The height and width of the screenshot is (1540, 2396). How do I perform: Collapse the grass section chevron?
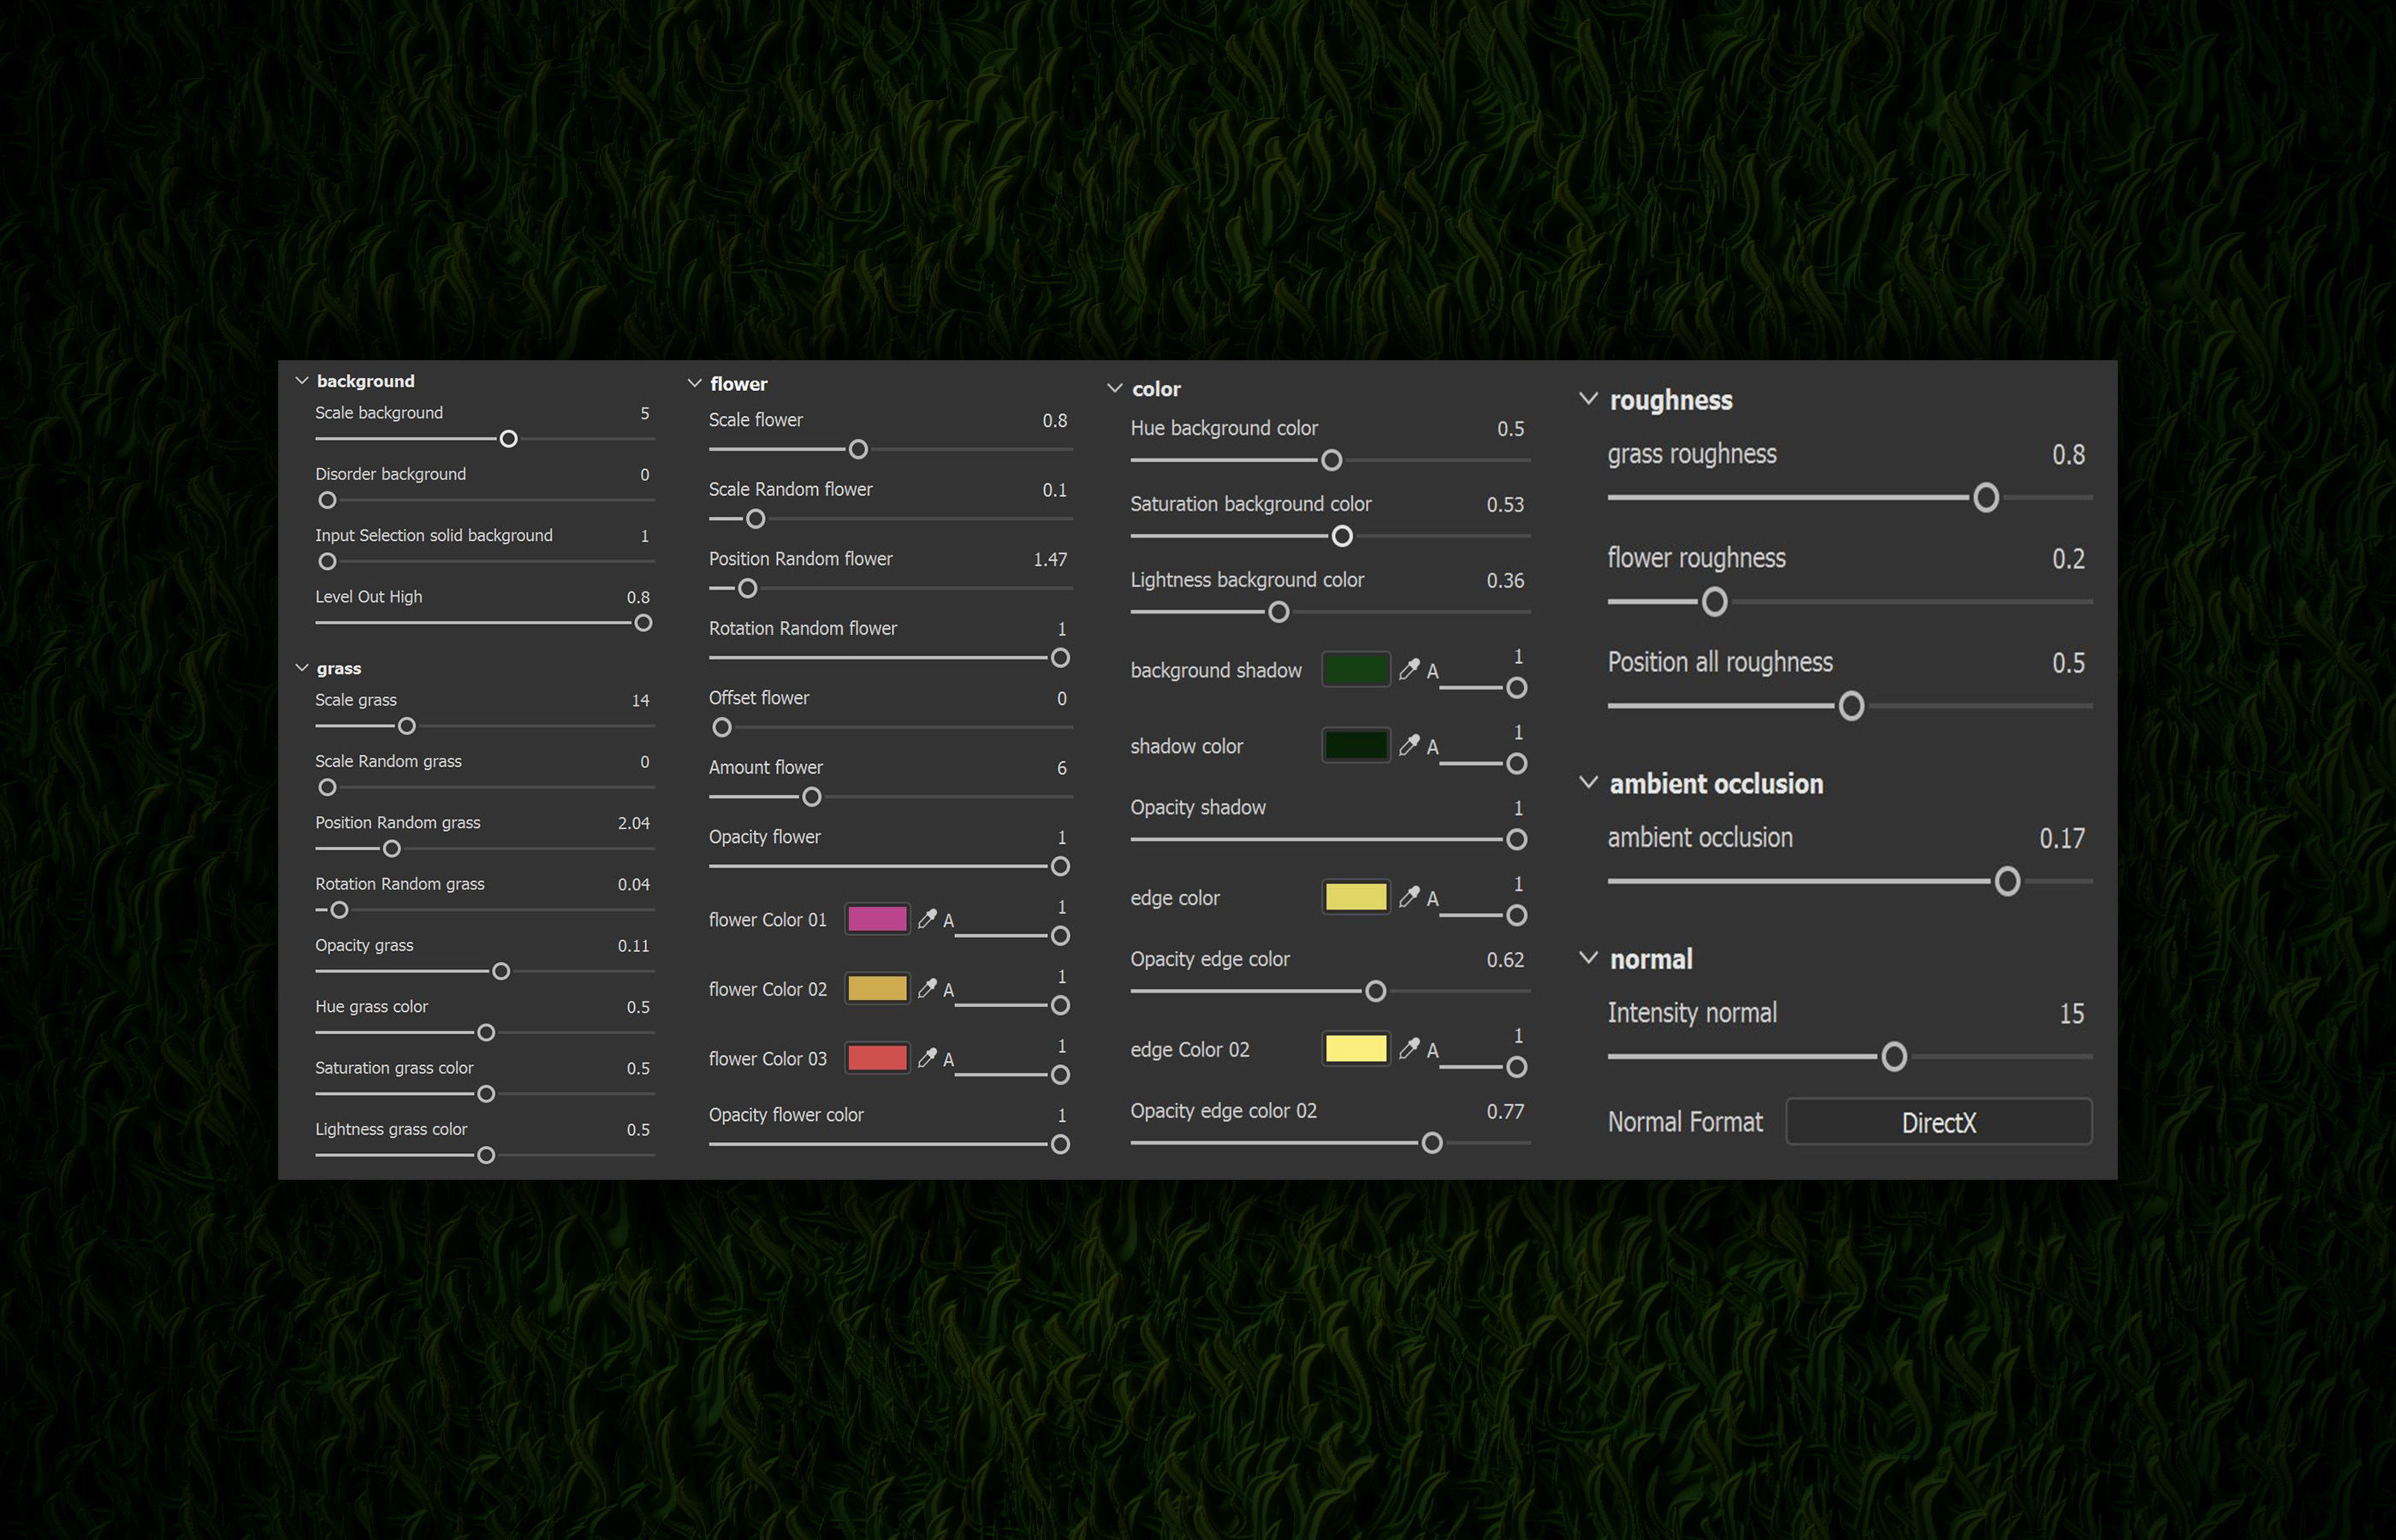click(302, 668)
